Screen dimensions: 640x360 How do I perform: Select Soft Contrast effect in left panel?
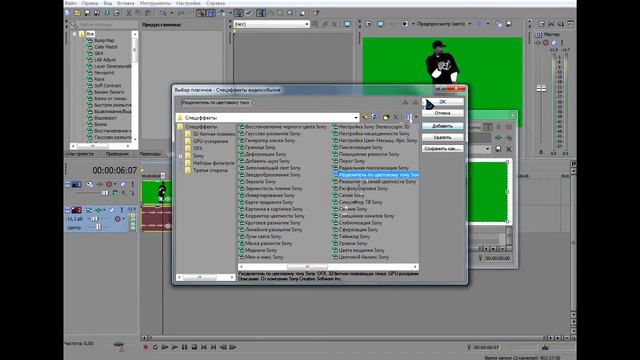point(107,86)
